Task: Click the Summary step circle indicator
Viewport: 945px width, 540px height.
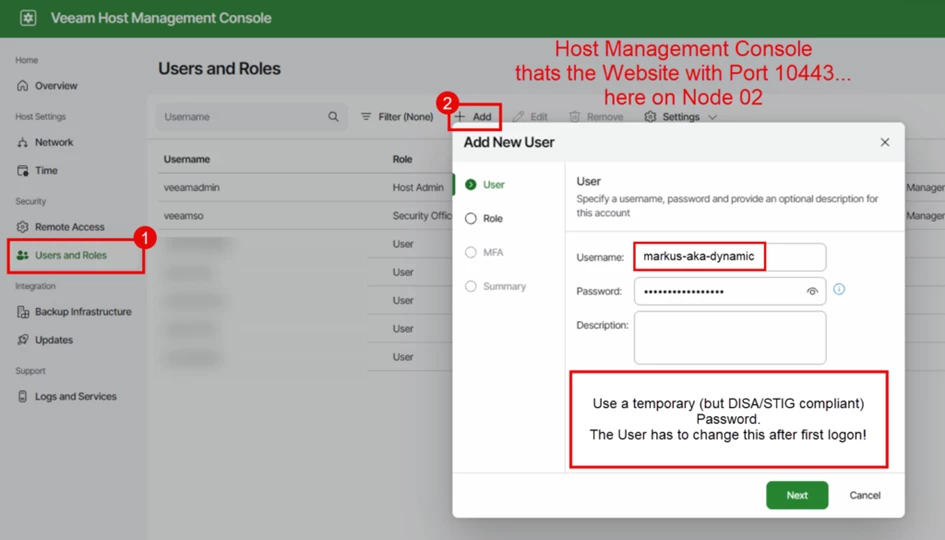Action: point(471,286)
